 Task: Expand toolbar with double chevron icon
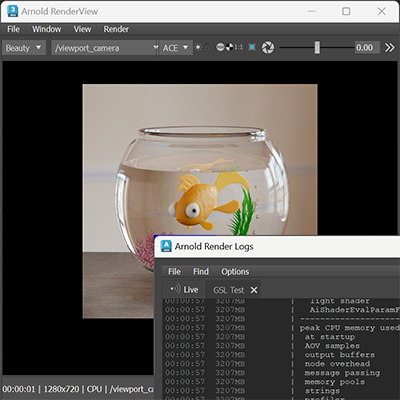coord(389,48)
